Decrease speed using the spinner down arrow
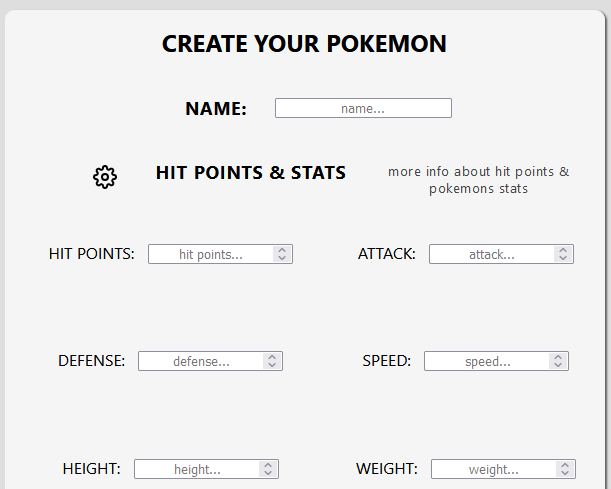The image size is (611, 489). pos(558,365)
